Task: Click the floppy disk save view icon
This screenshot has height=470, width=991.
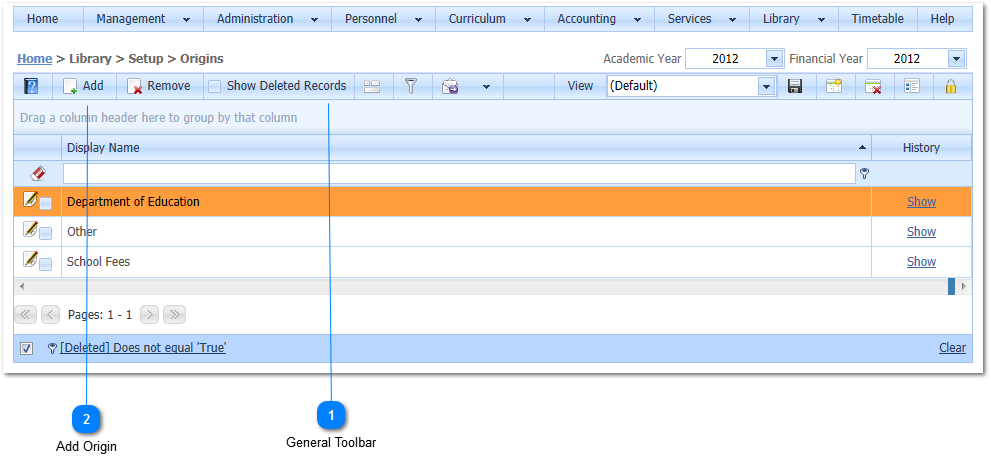Action: click(795, 87)
